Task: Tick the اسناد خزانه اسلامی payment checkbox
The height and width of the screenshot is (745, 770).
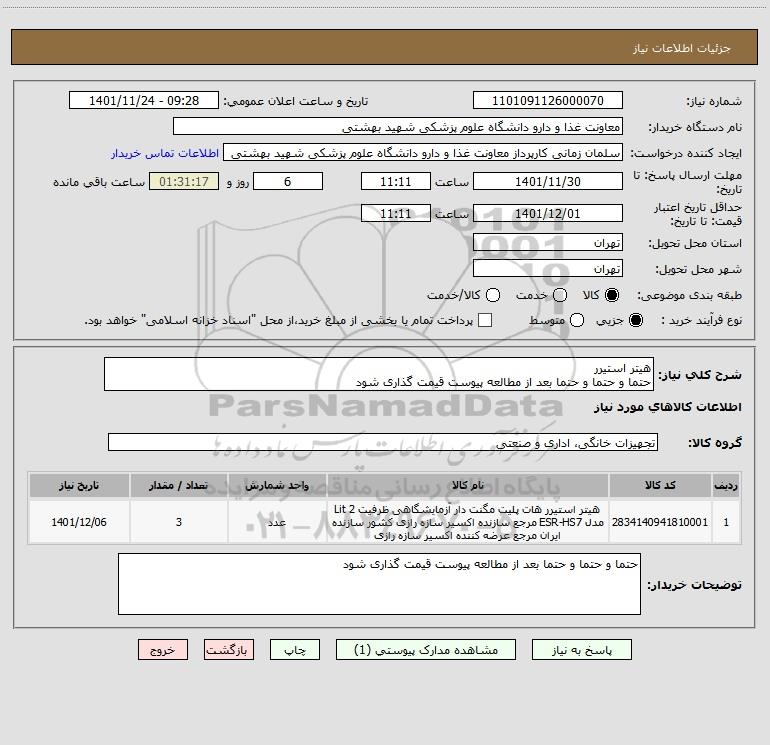Action: click(485, 320)
